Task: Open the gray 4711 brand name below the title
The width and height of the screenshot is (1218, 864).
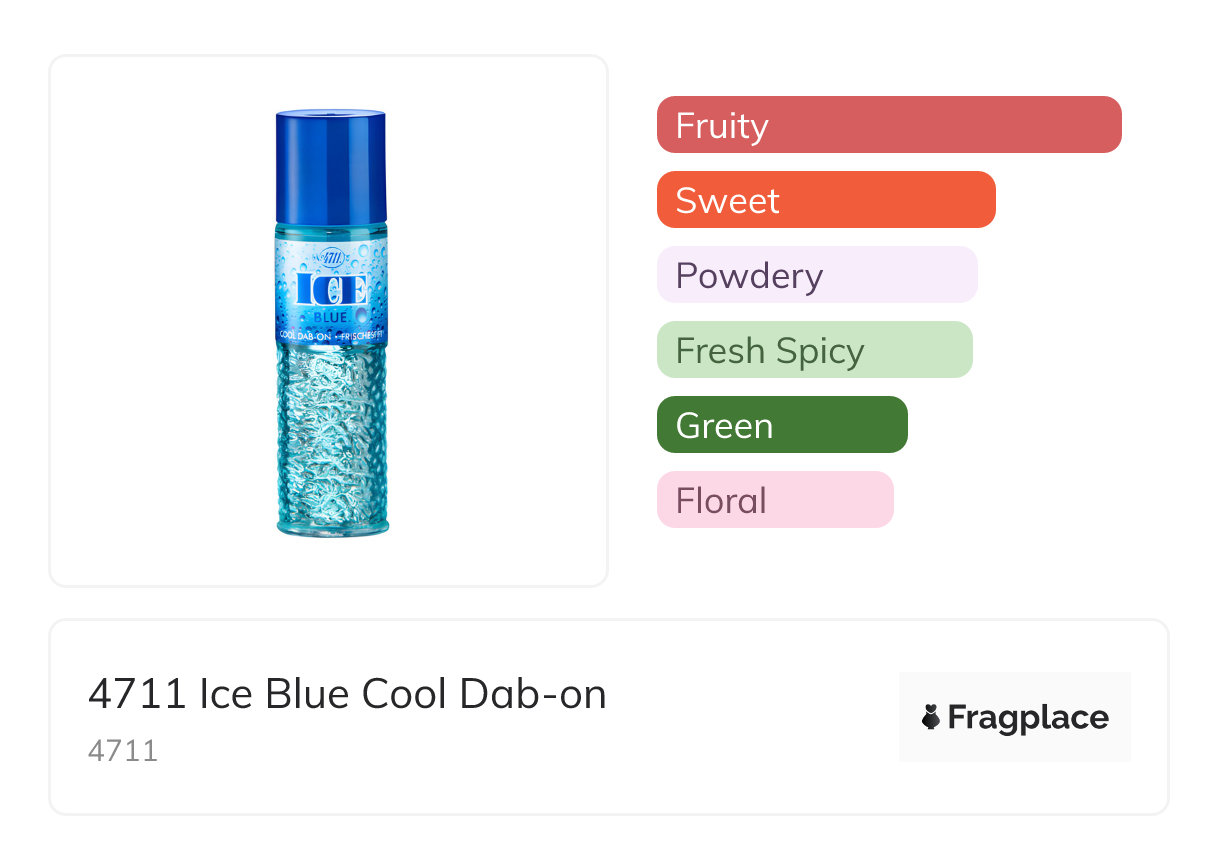Action: tap(123, 751)
